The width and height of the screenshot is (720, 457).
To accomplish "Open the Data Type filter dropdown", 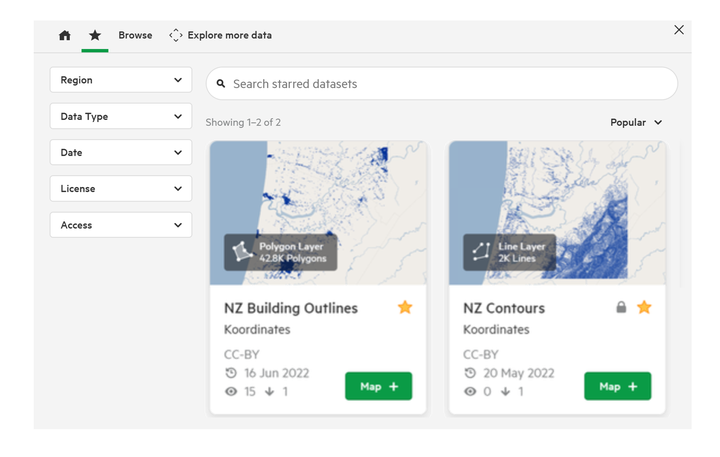I will click(x=121, y=116).
